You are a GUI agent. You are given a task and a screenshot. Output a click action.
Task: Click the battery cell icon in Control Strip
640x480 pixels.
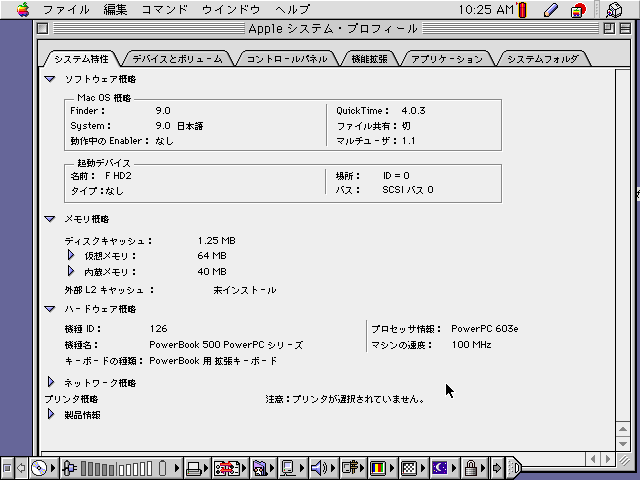click(162, 468)
